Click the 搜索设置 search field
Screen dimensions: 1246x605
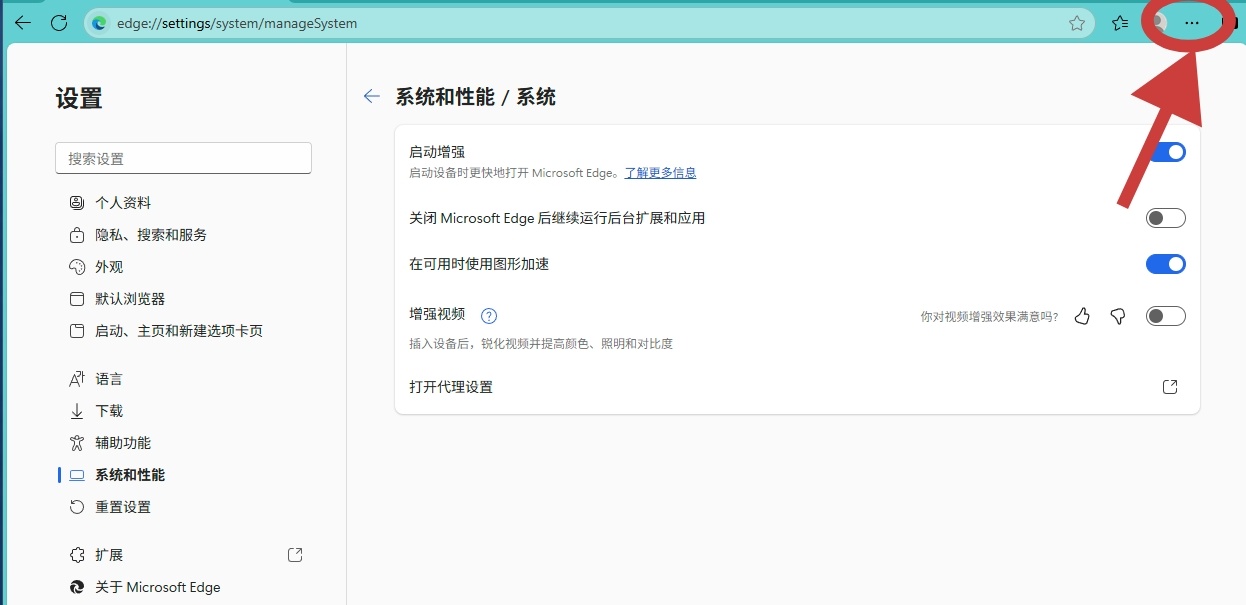[183, 157]
